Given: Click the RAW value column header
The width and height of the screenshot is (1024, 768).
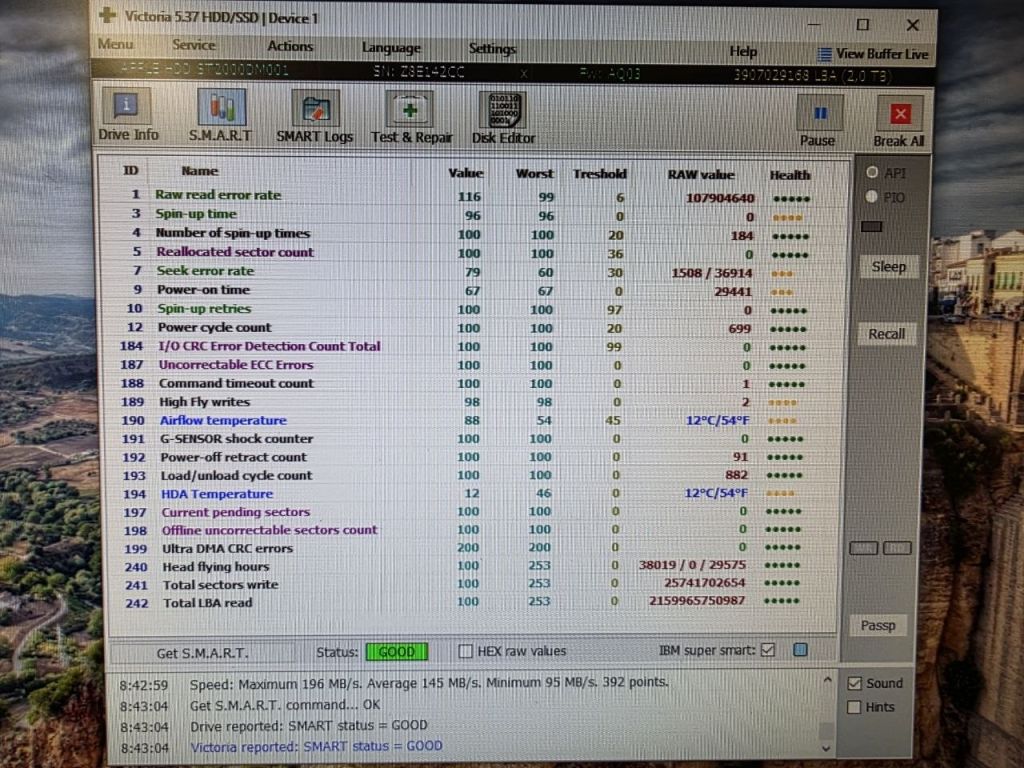Looking at the screenshot, I should click(x=701, y=174).
